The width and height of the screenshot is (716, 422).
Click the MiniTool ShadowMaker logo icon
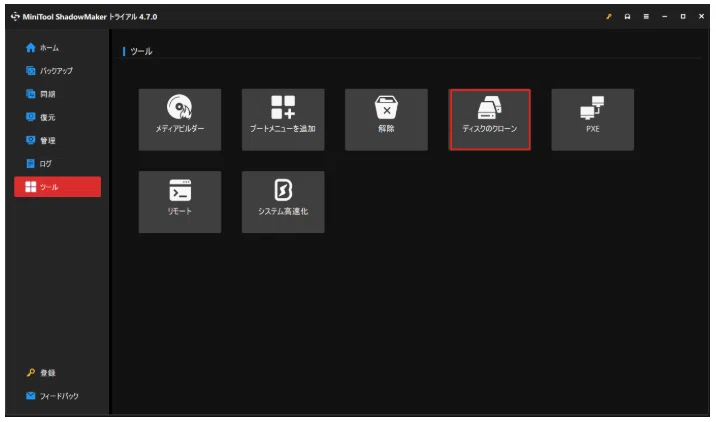[x=15, y=16]
